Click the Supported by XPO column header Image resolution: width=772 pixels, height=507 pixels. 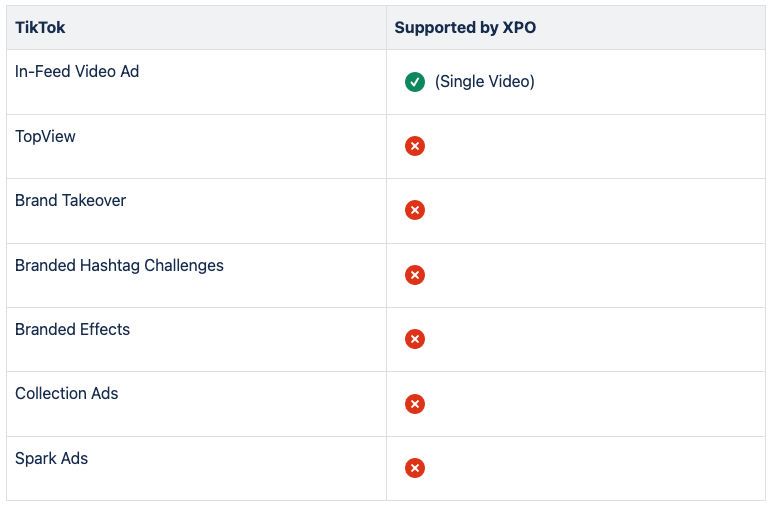click(465, 28)
